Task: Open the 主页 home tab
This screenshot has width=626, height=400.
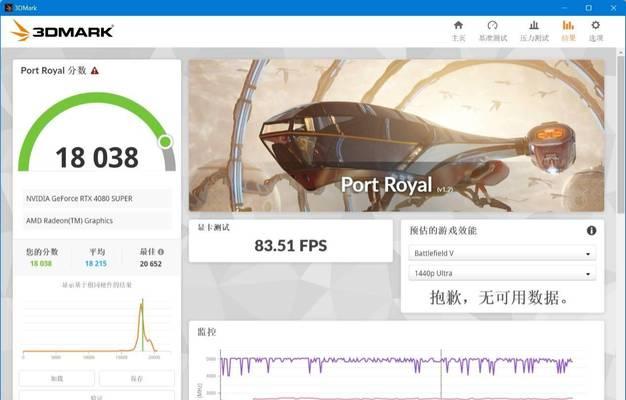Action: pos(458,31)
